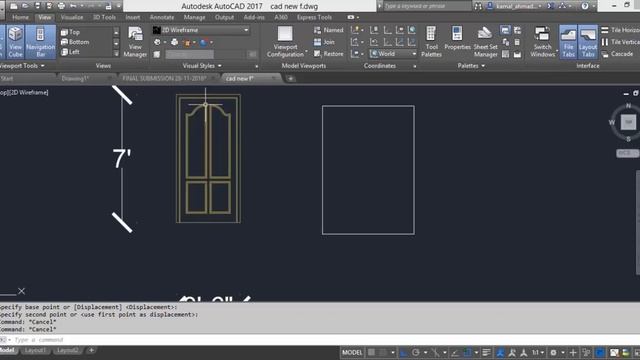Viewport: 640px width, 360px height.
Task: Switch to Express Tools ribbon tab
Action: [314, 18]
